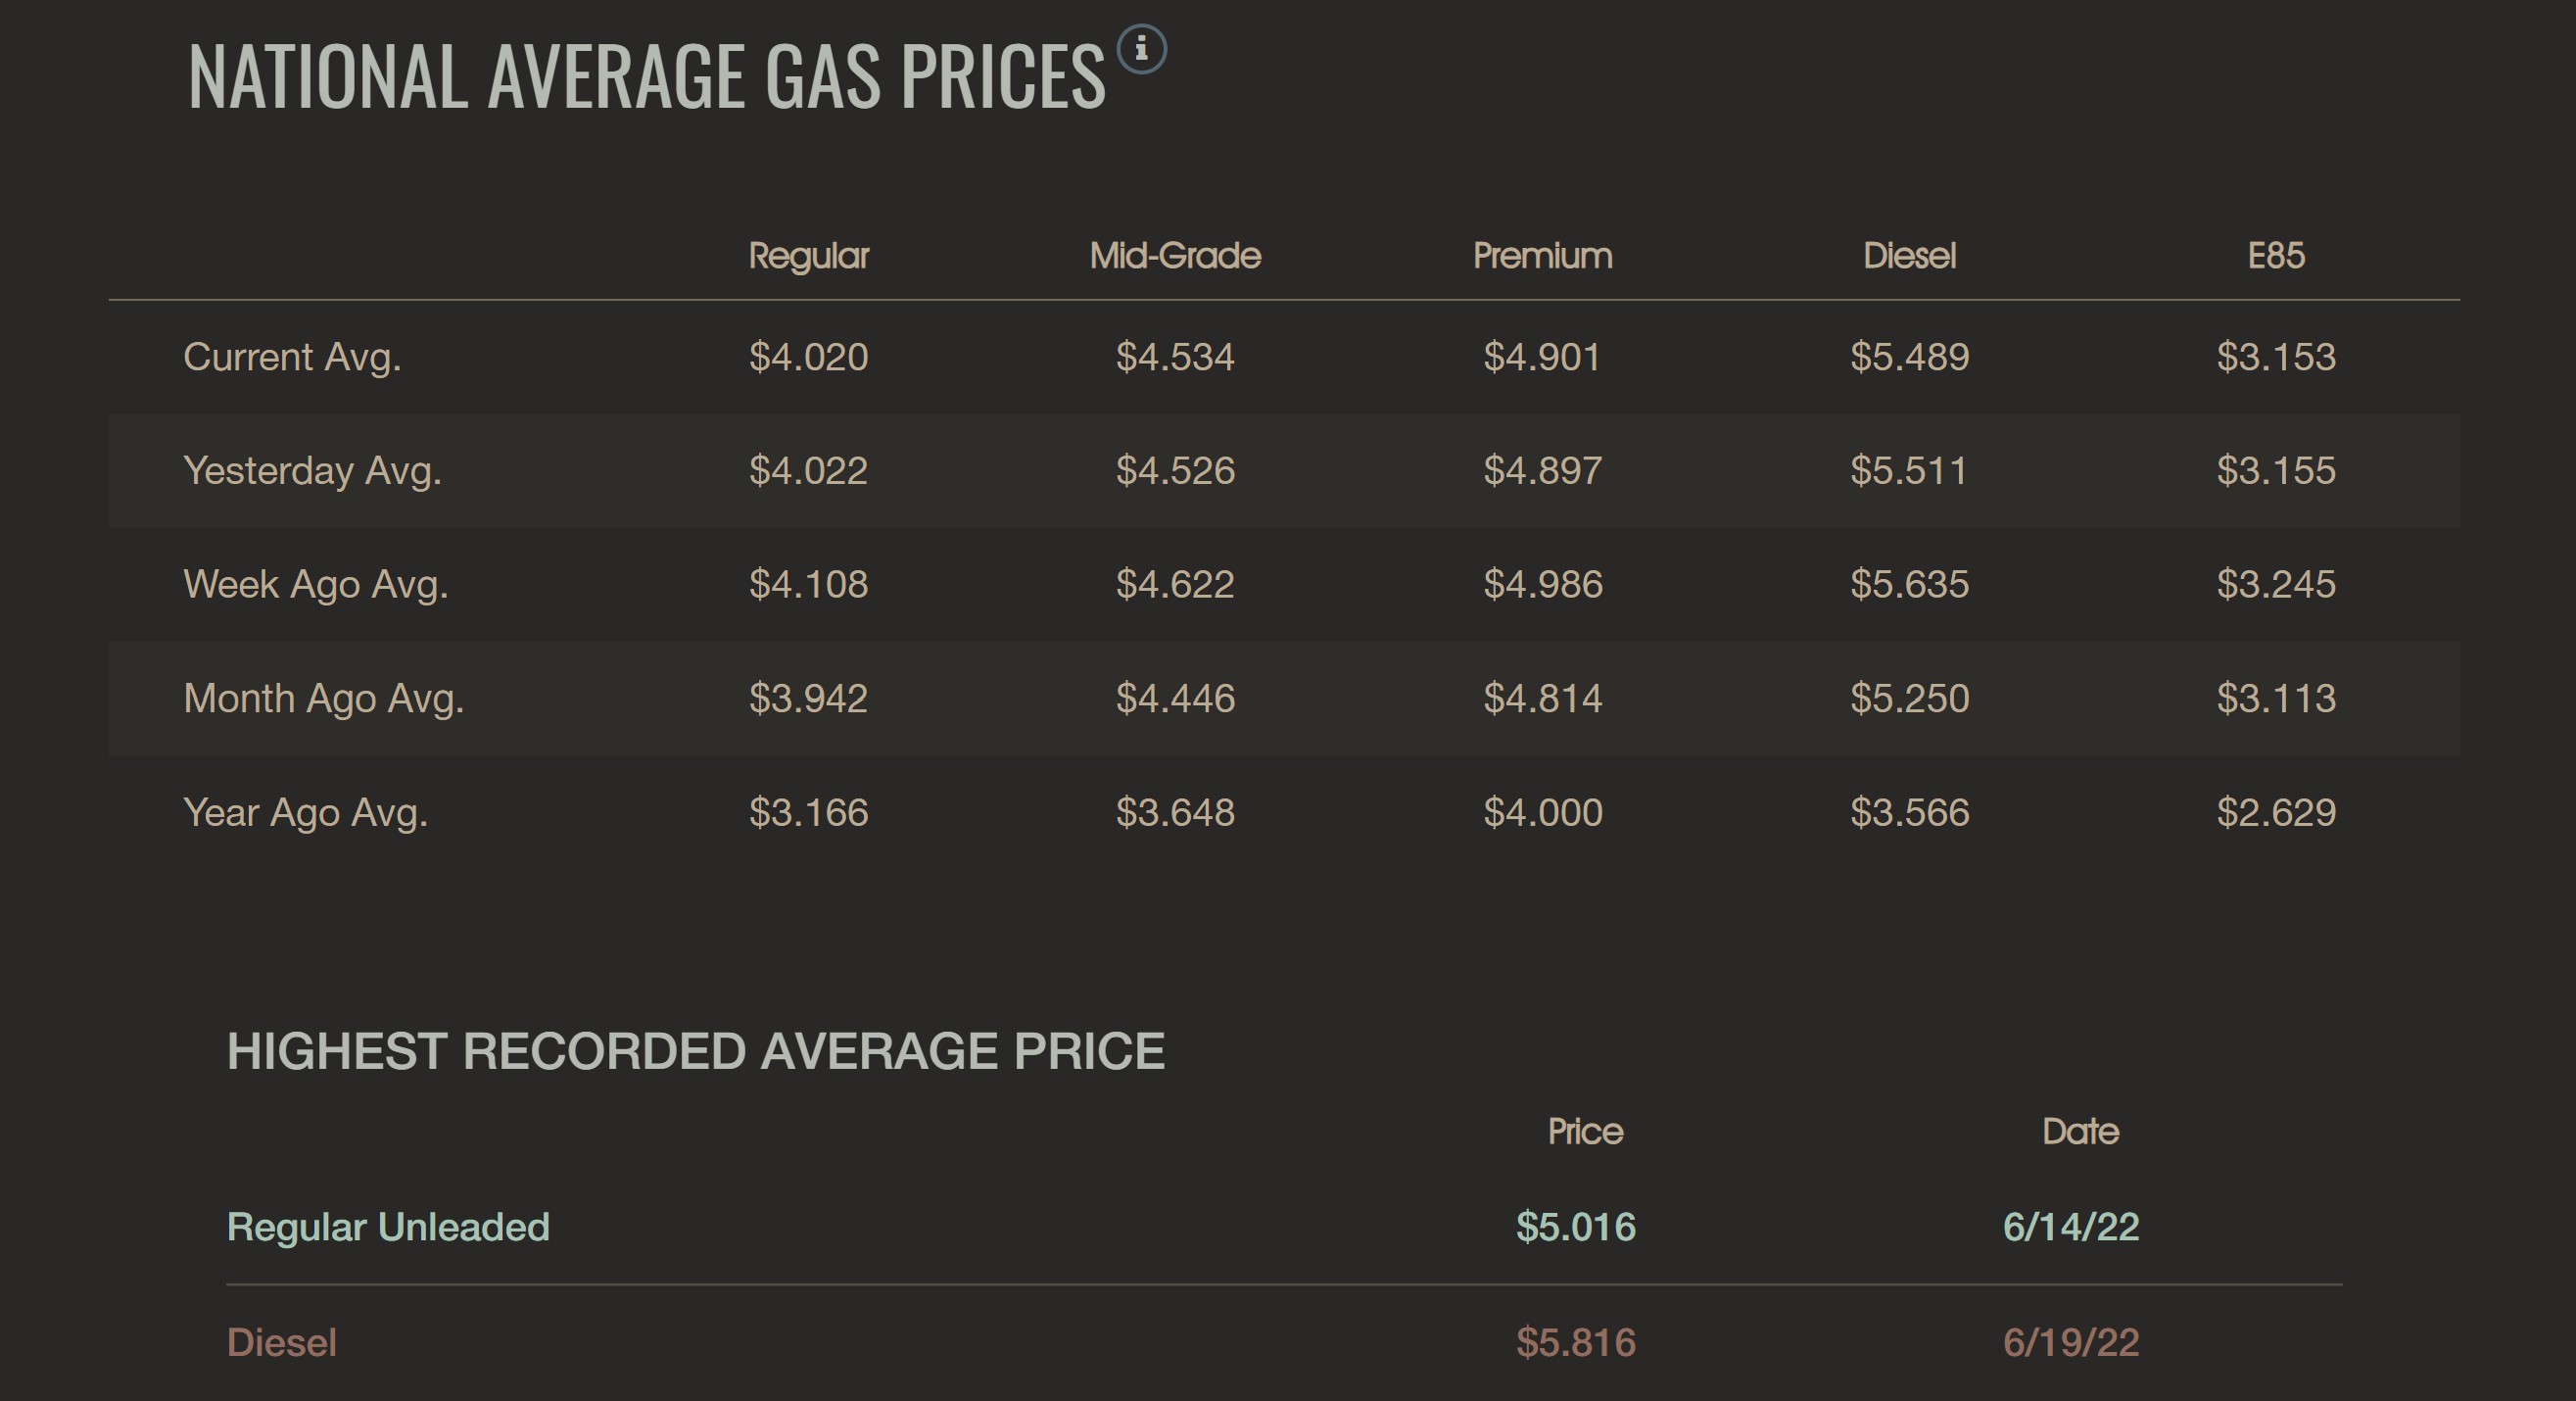Click the Premium column header
This screenshot has width=2576, height=1401.
click(x=1542, y=256)
